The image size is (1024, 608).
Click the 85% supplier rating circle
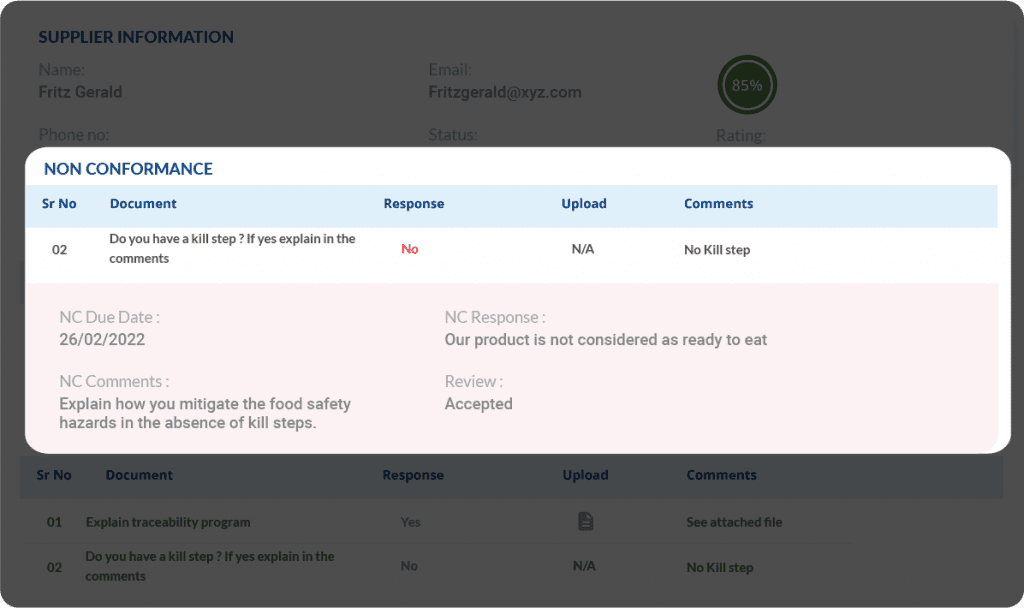point(747,86)
